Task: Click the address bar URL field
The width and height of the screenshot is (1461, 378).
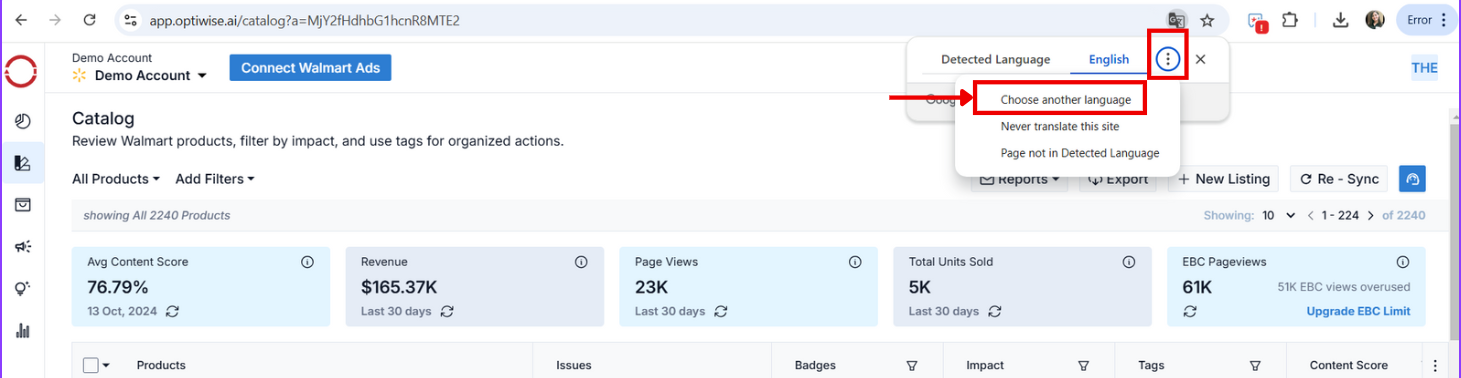Action: point(640,20)
